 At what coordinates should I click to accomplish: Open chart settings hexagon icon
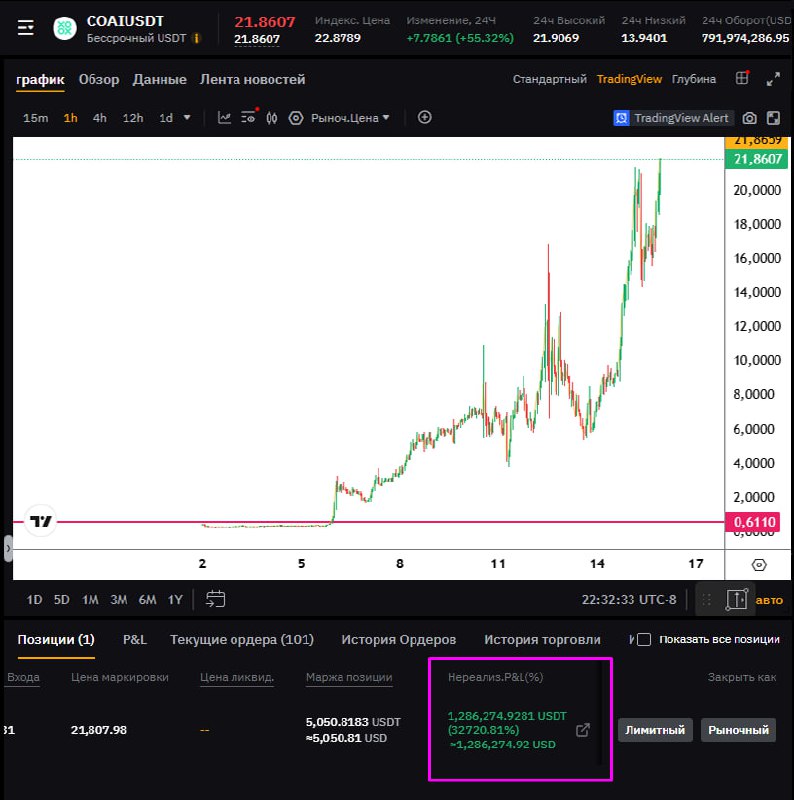[x=295, y=118]
